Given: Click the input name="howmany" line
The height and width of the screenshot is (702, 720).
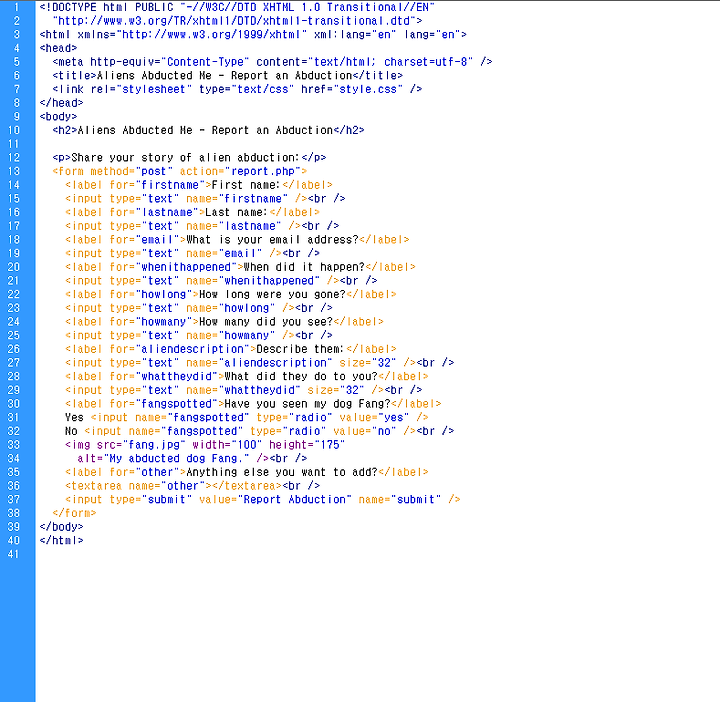Looking at the screenshot, I should click(x=199, y=336).
